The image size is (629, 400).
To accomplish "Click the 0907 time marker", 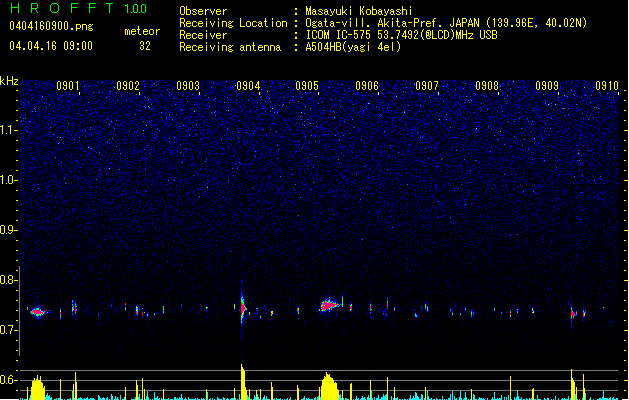I will click(x=427, y=86).
